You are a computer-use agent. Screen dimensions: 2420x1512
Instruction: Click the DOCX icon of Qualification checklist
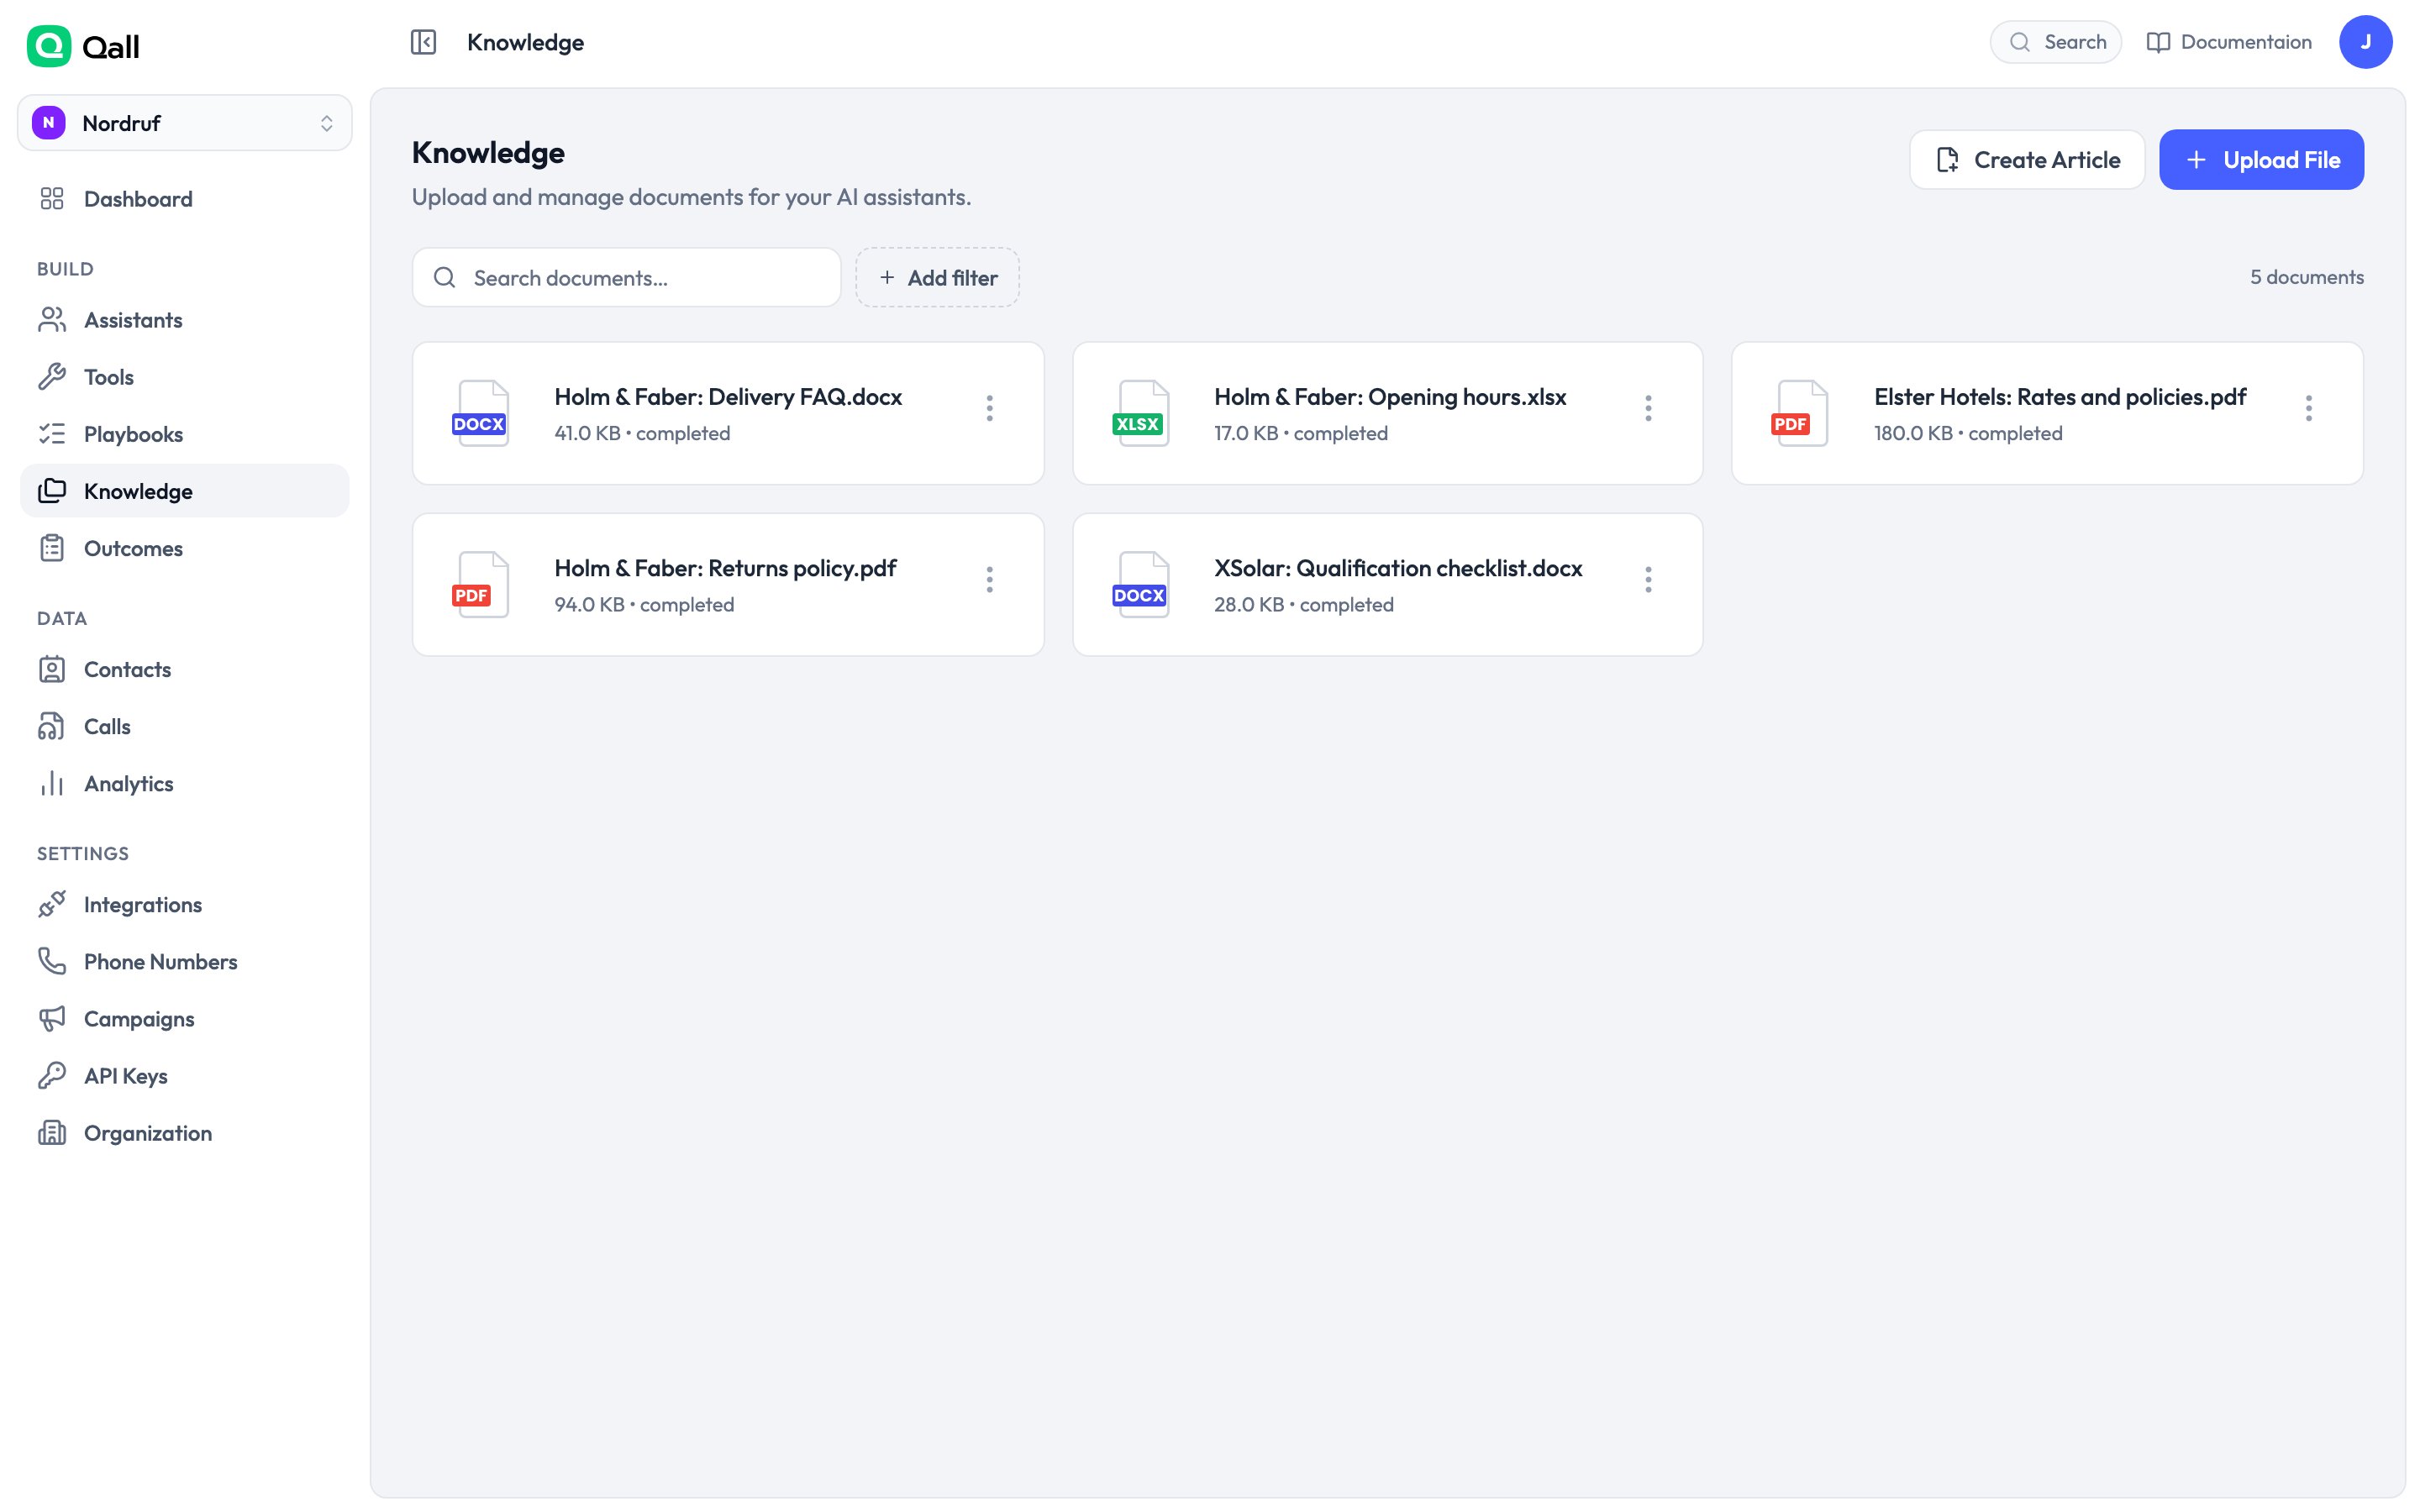click(x=1140, y=584)
